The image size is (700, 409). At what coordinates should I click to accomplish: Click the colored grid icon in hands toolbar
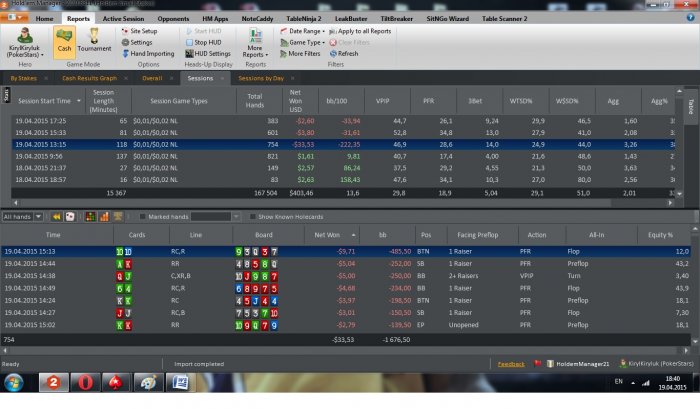click(x=91, y=217)
